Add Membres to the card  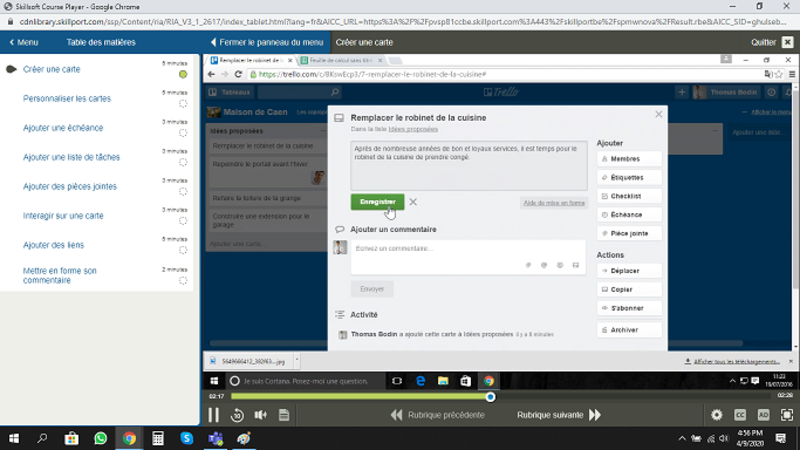click(629, 159)
